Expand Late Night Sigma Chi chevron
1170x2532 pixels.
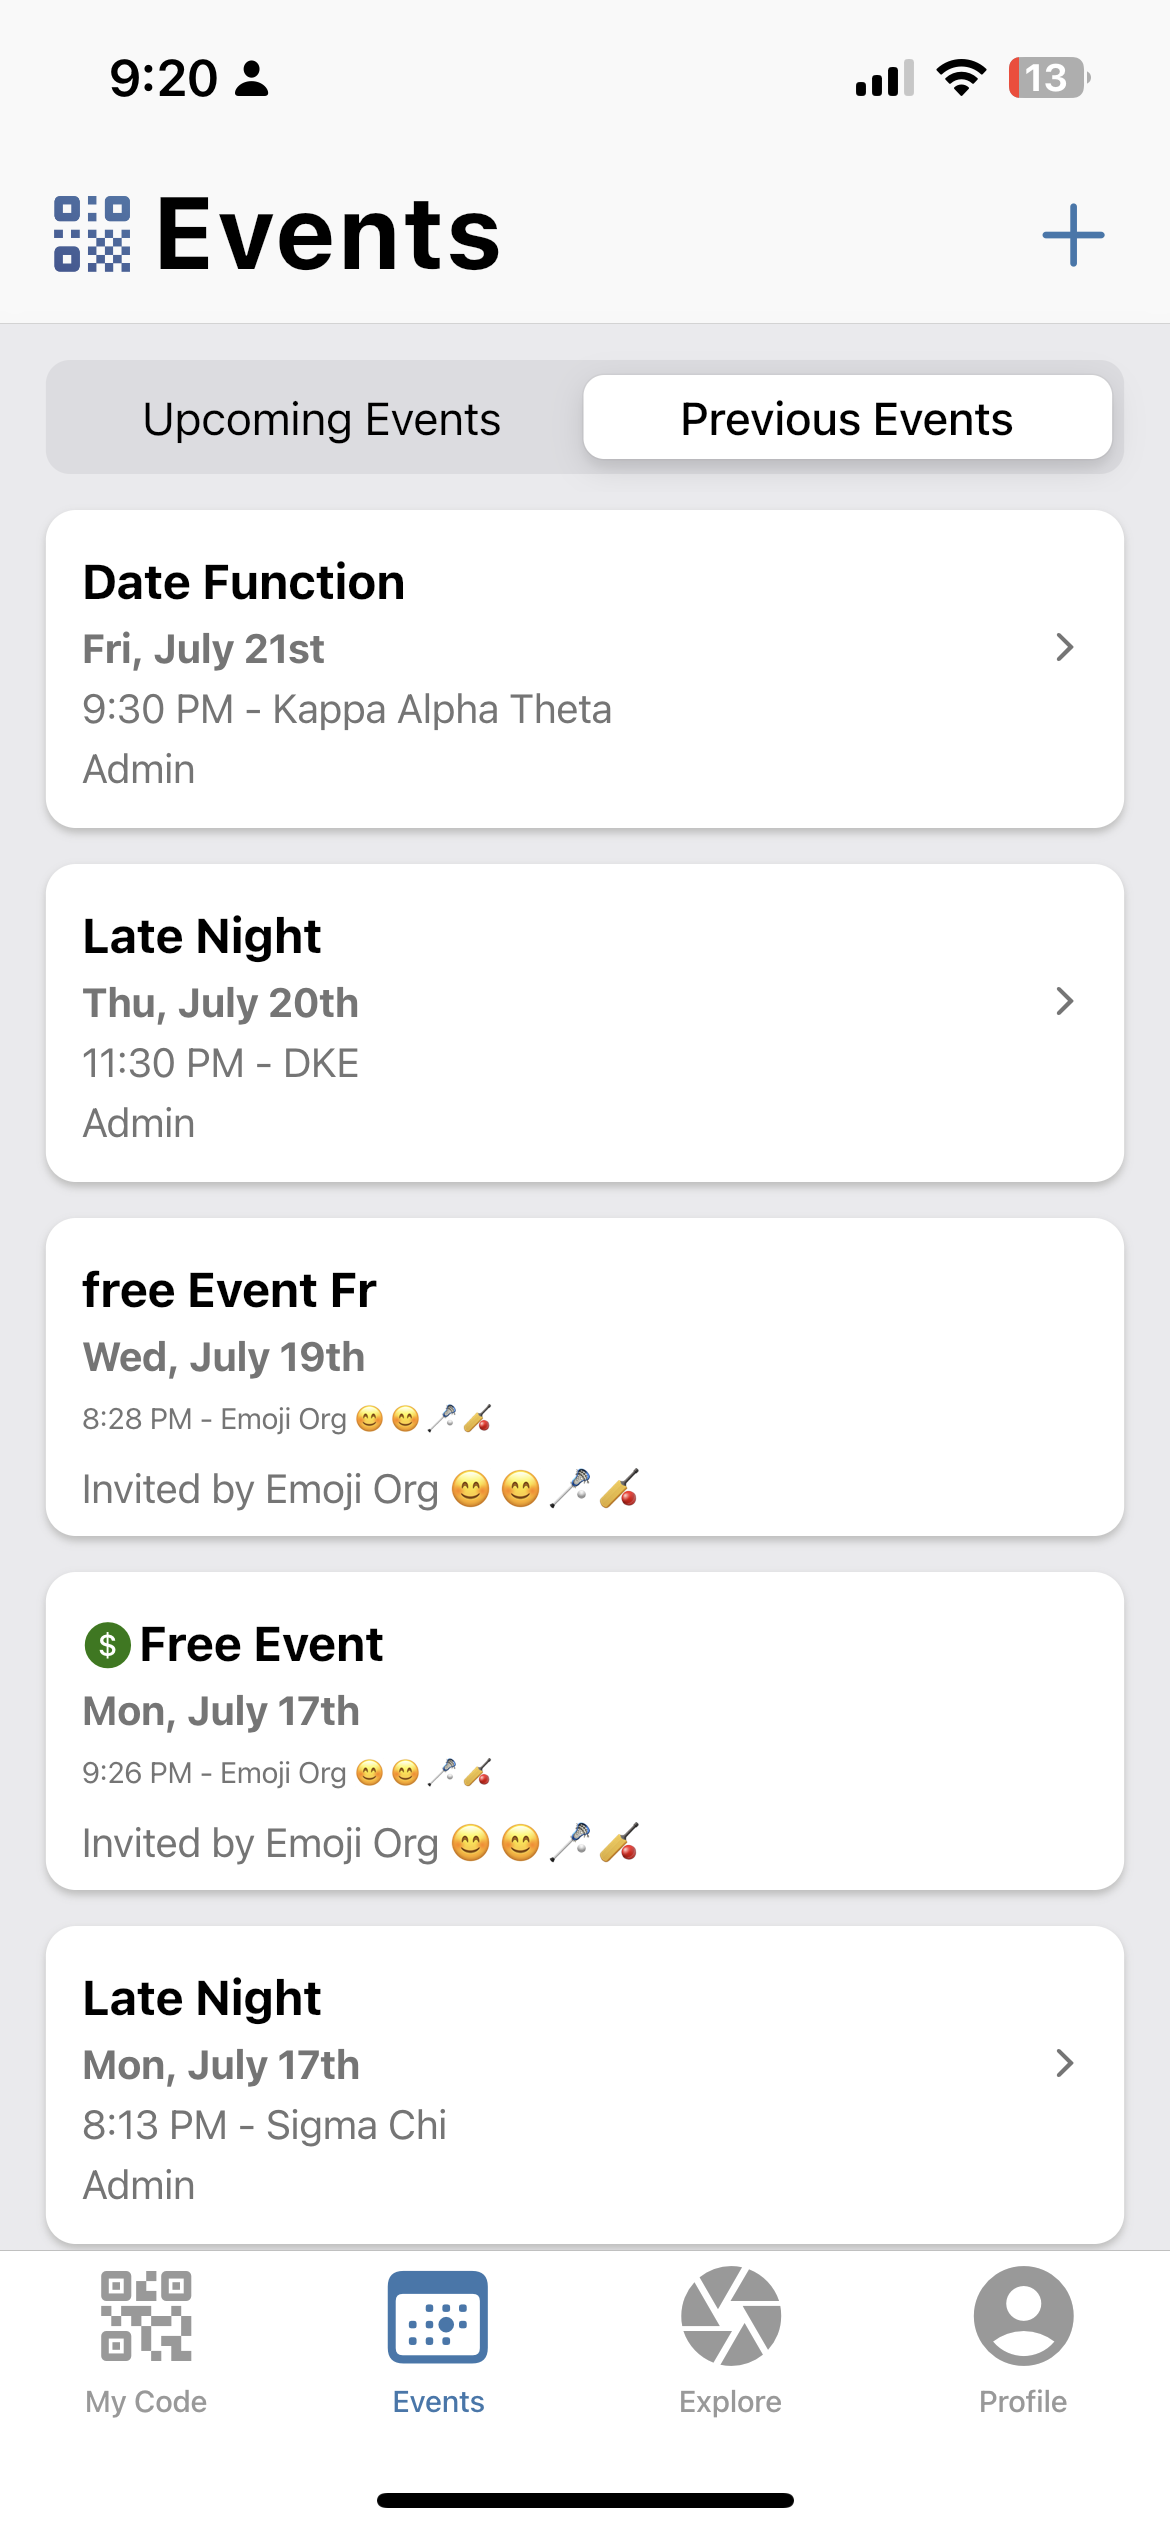click(x=1065, y=2063)
